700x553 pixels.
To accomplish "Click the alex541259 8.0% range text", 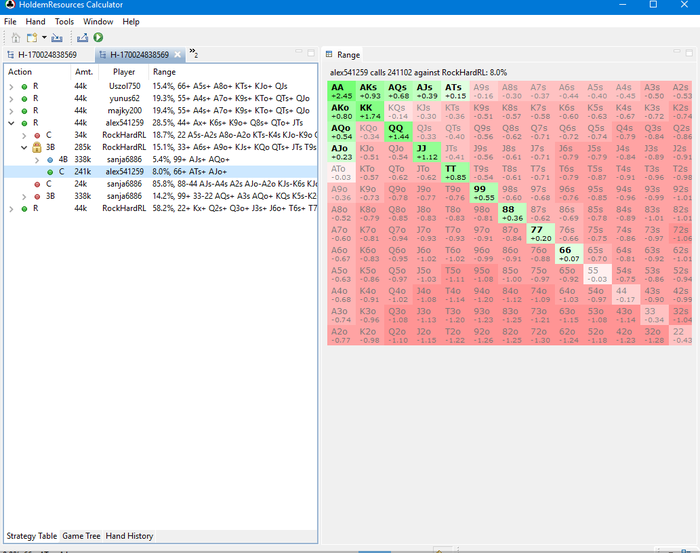I will (189, 172).
